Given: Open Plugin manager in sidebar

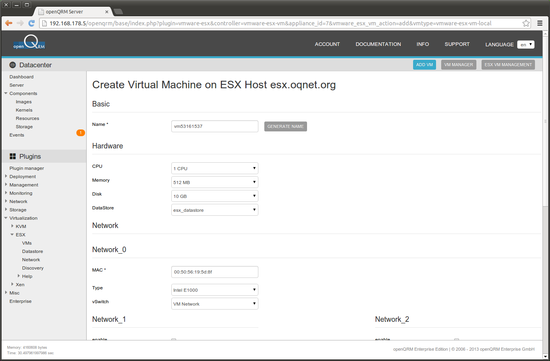Looking at the screenshot, I should point(27,168).
